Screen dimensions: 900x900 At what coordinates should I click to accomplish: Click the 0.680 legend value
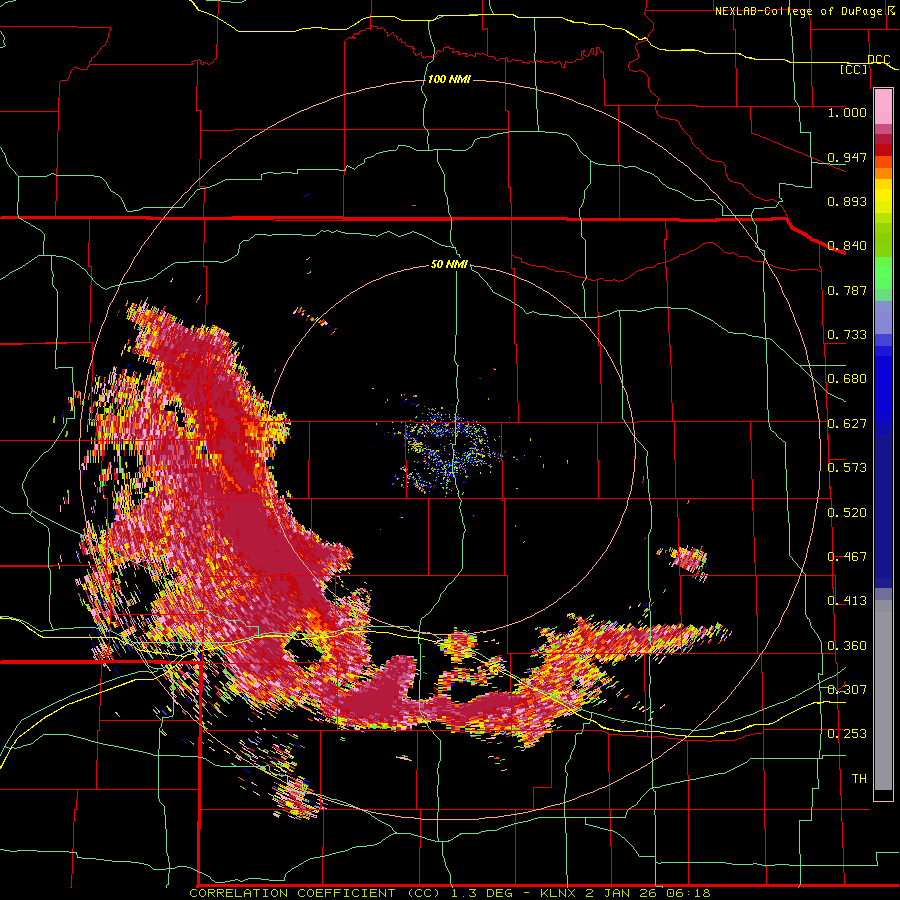[847, 379]
